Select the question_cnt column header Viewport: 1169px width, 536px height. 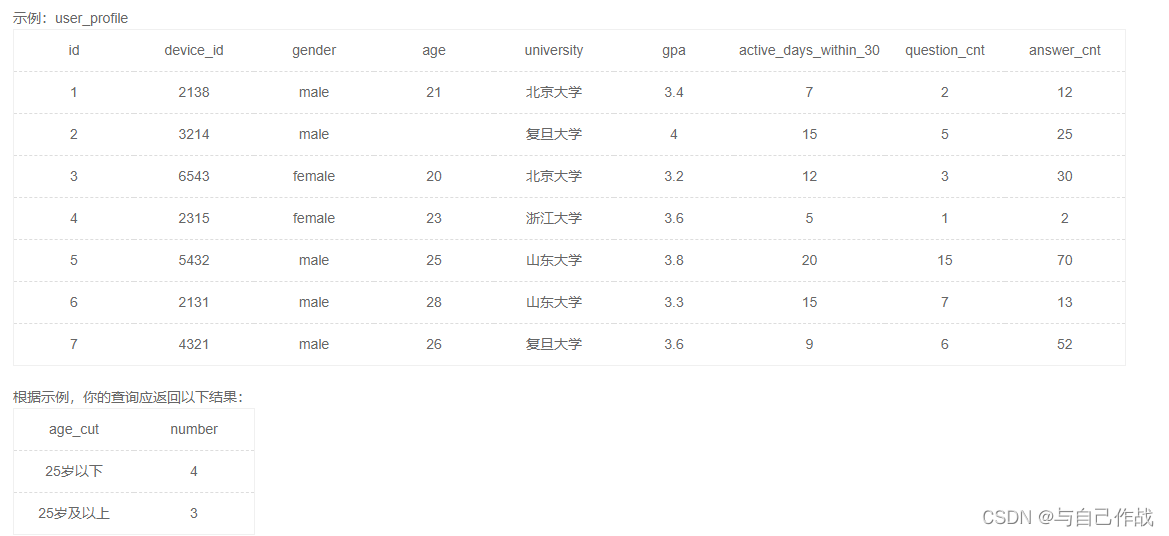(x=945, y=50)
